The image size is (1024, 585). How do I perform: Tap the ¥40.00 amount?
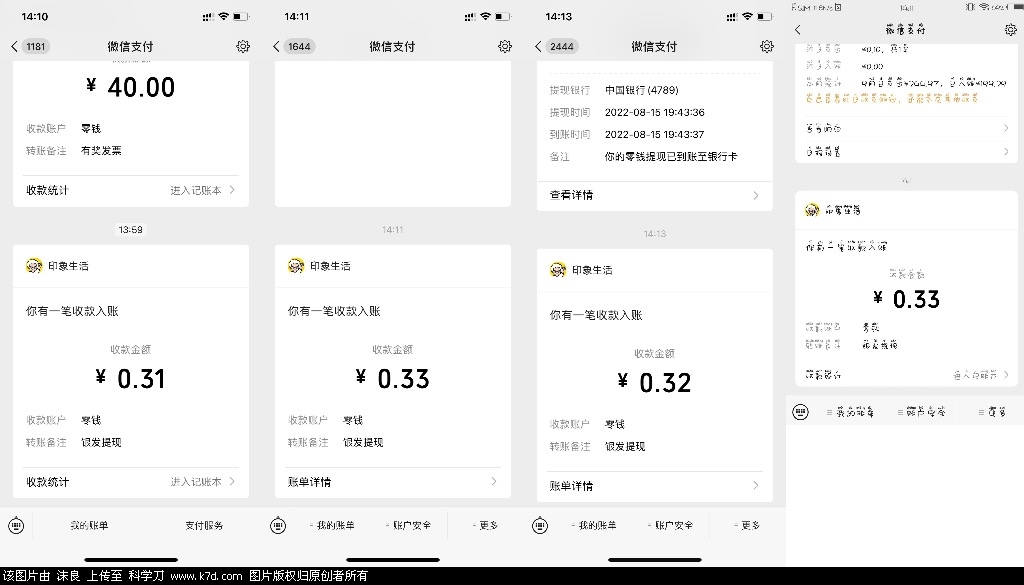[131, 87]
